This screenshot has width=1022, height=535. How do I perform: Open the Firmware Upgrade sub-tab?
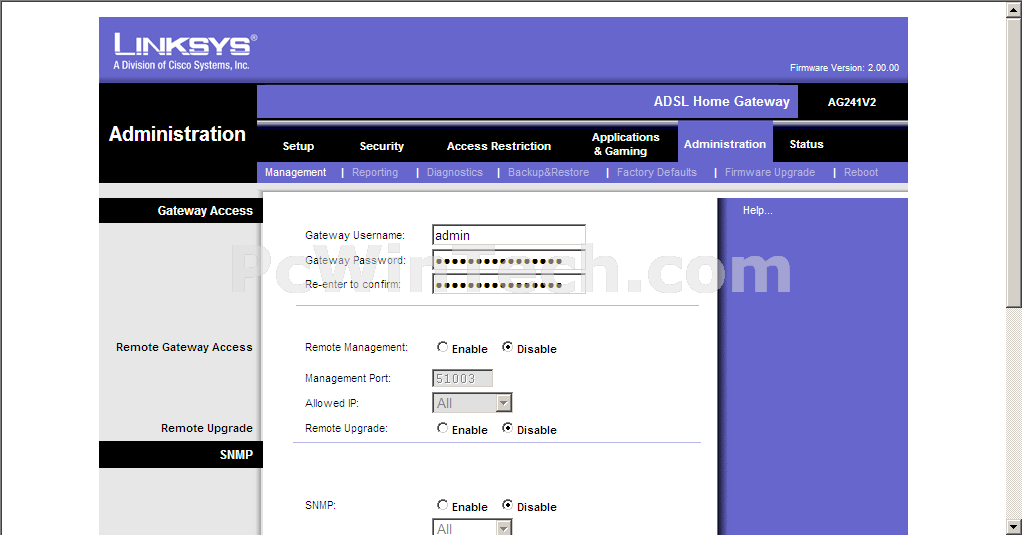(x=770, y=172)
